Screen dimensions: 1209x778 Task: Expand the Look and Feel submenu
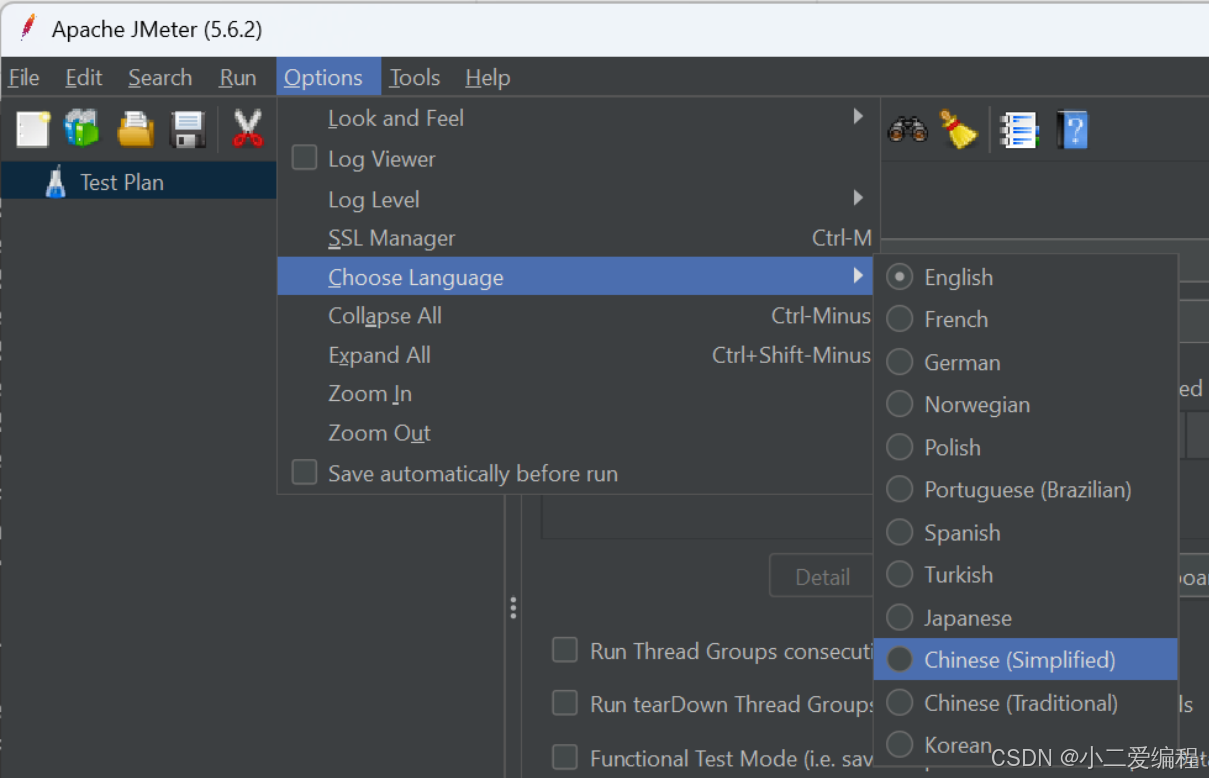(578, 118)
